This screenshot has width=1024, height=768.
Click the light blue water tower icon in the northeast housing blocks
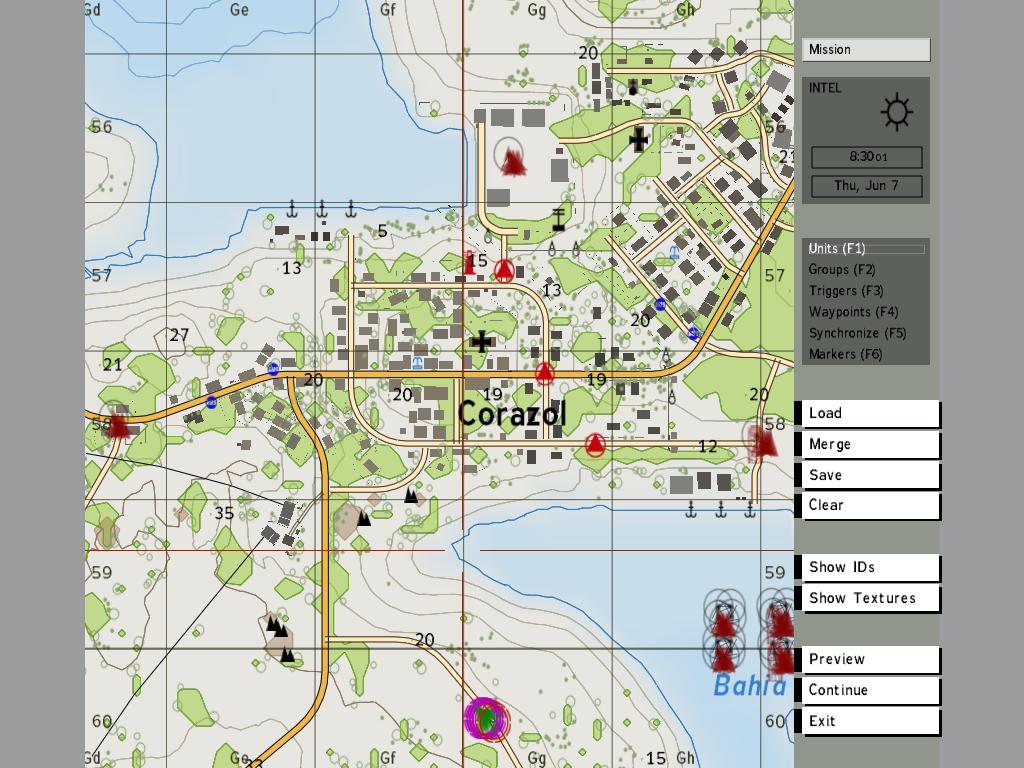point(675,252)
